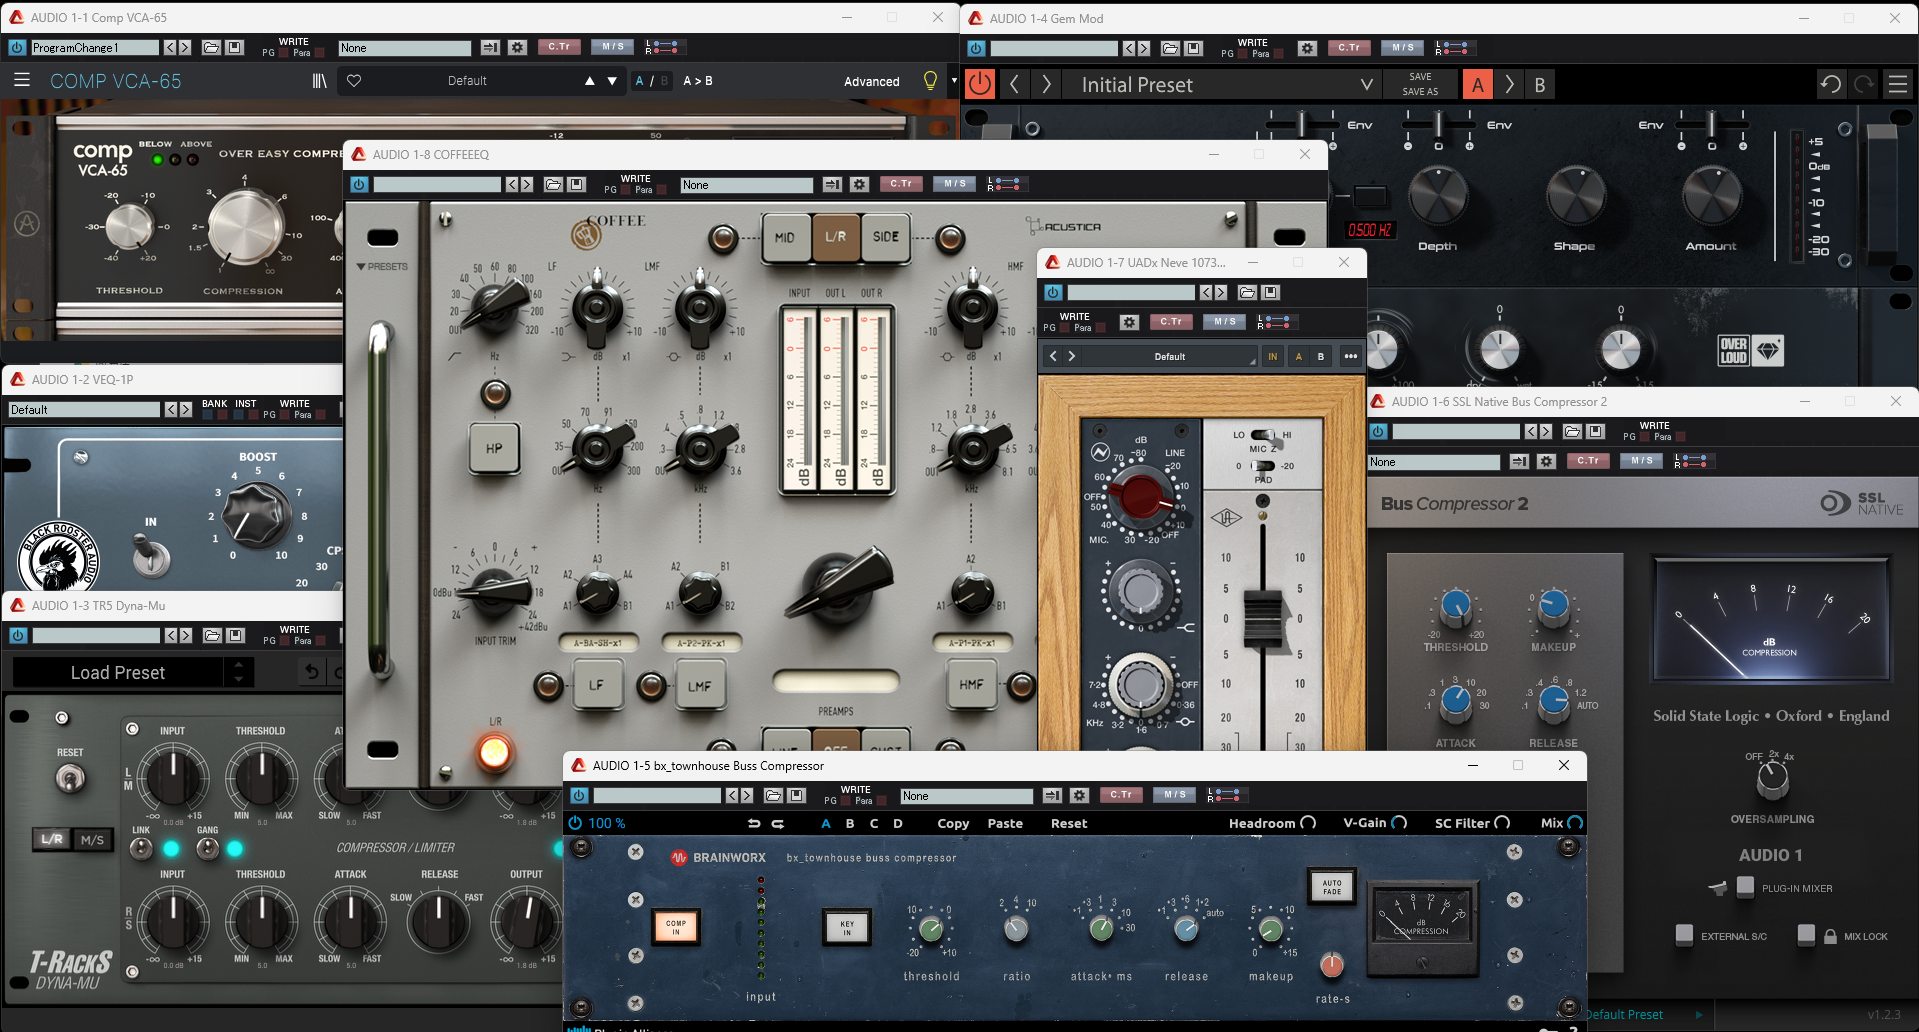1919x1032 pixels.
Task: Click Default program field in VEQ-1P
Action: click(x=84, y=410)
